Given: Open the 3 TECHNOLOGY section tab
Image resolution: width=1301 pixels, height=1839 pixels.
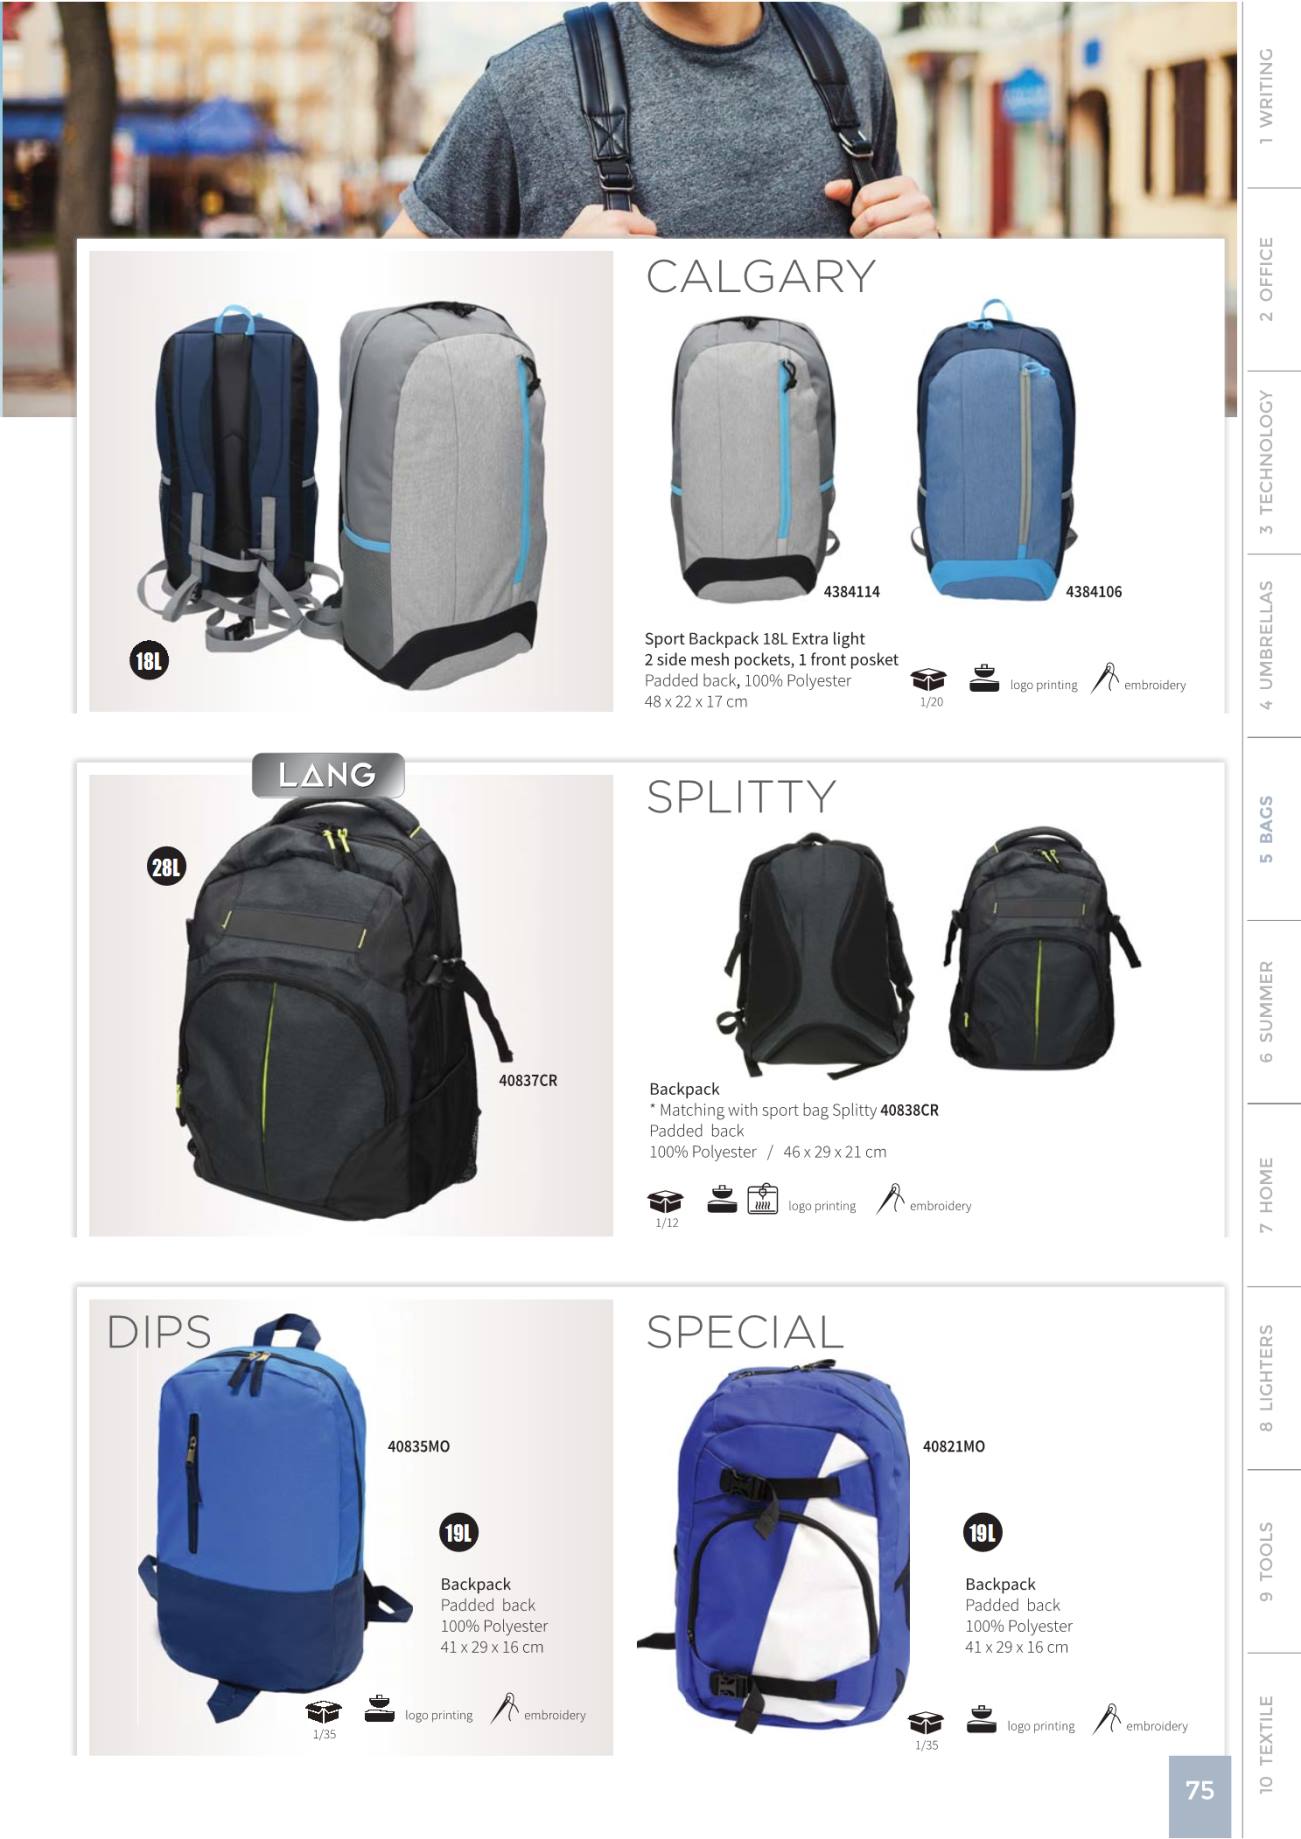Looking at the screenshot, I should pyautogui.click(x=1266, y=463).
